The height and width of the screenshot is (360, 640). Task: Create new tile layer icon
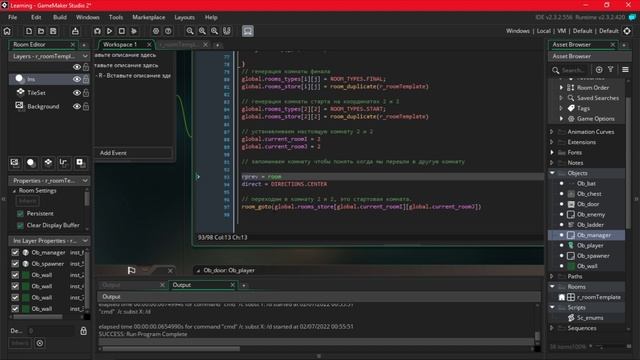point(48,162)
